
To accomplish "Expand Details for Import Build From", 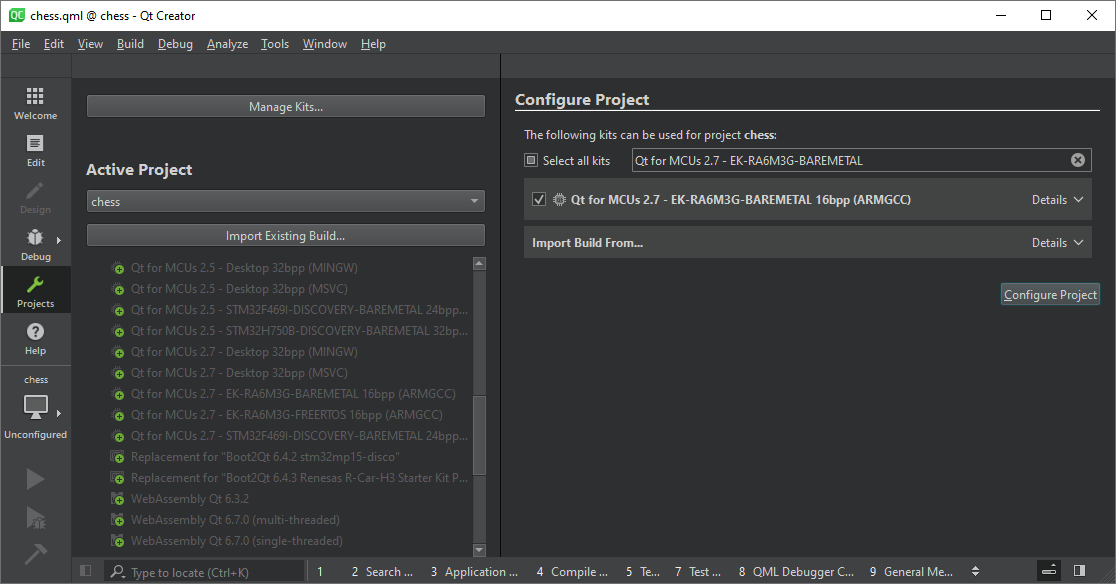I will click(x=1057, y=242).
